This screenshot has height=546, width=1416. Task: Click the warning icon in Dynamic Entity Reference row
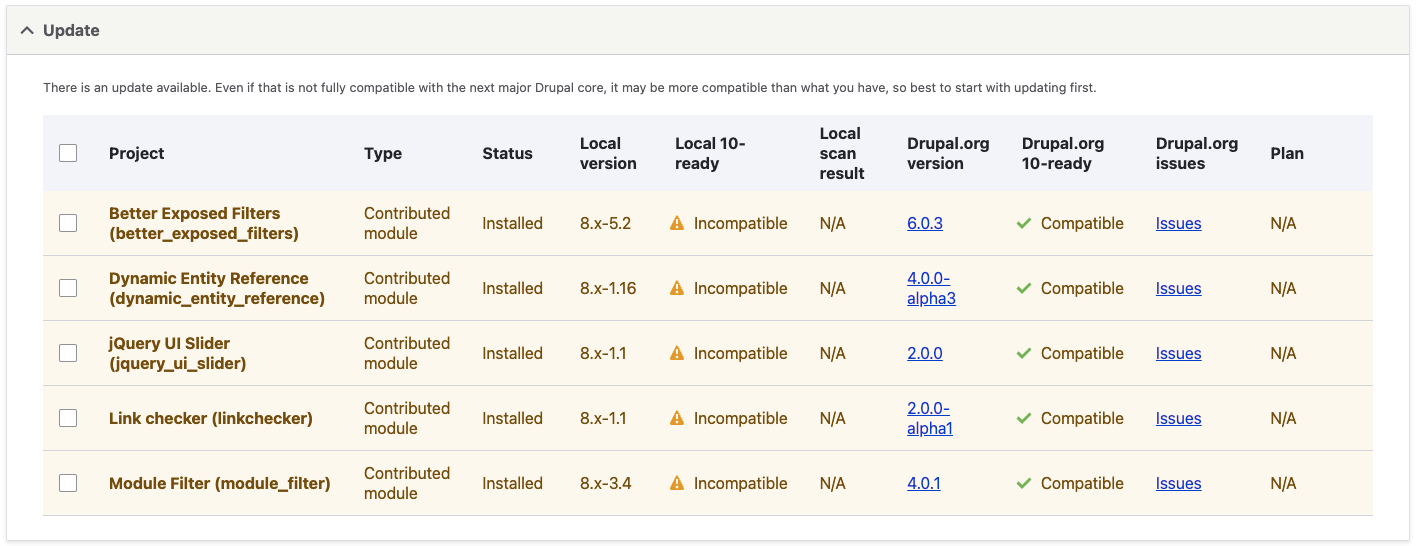(677, 288)
